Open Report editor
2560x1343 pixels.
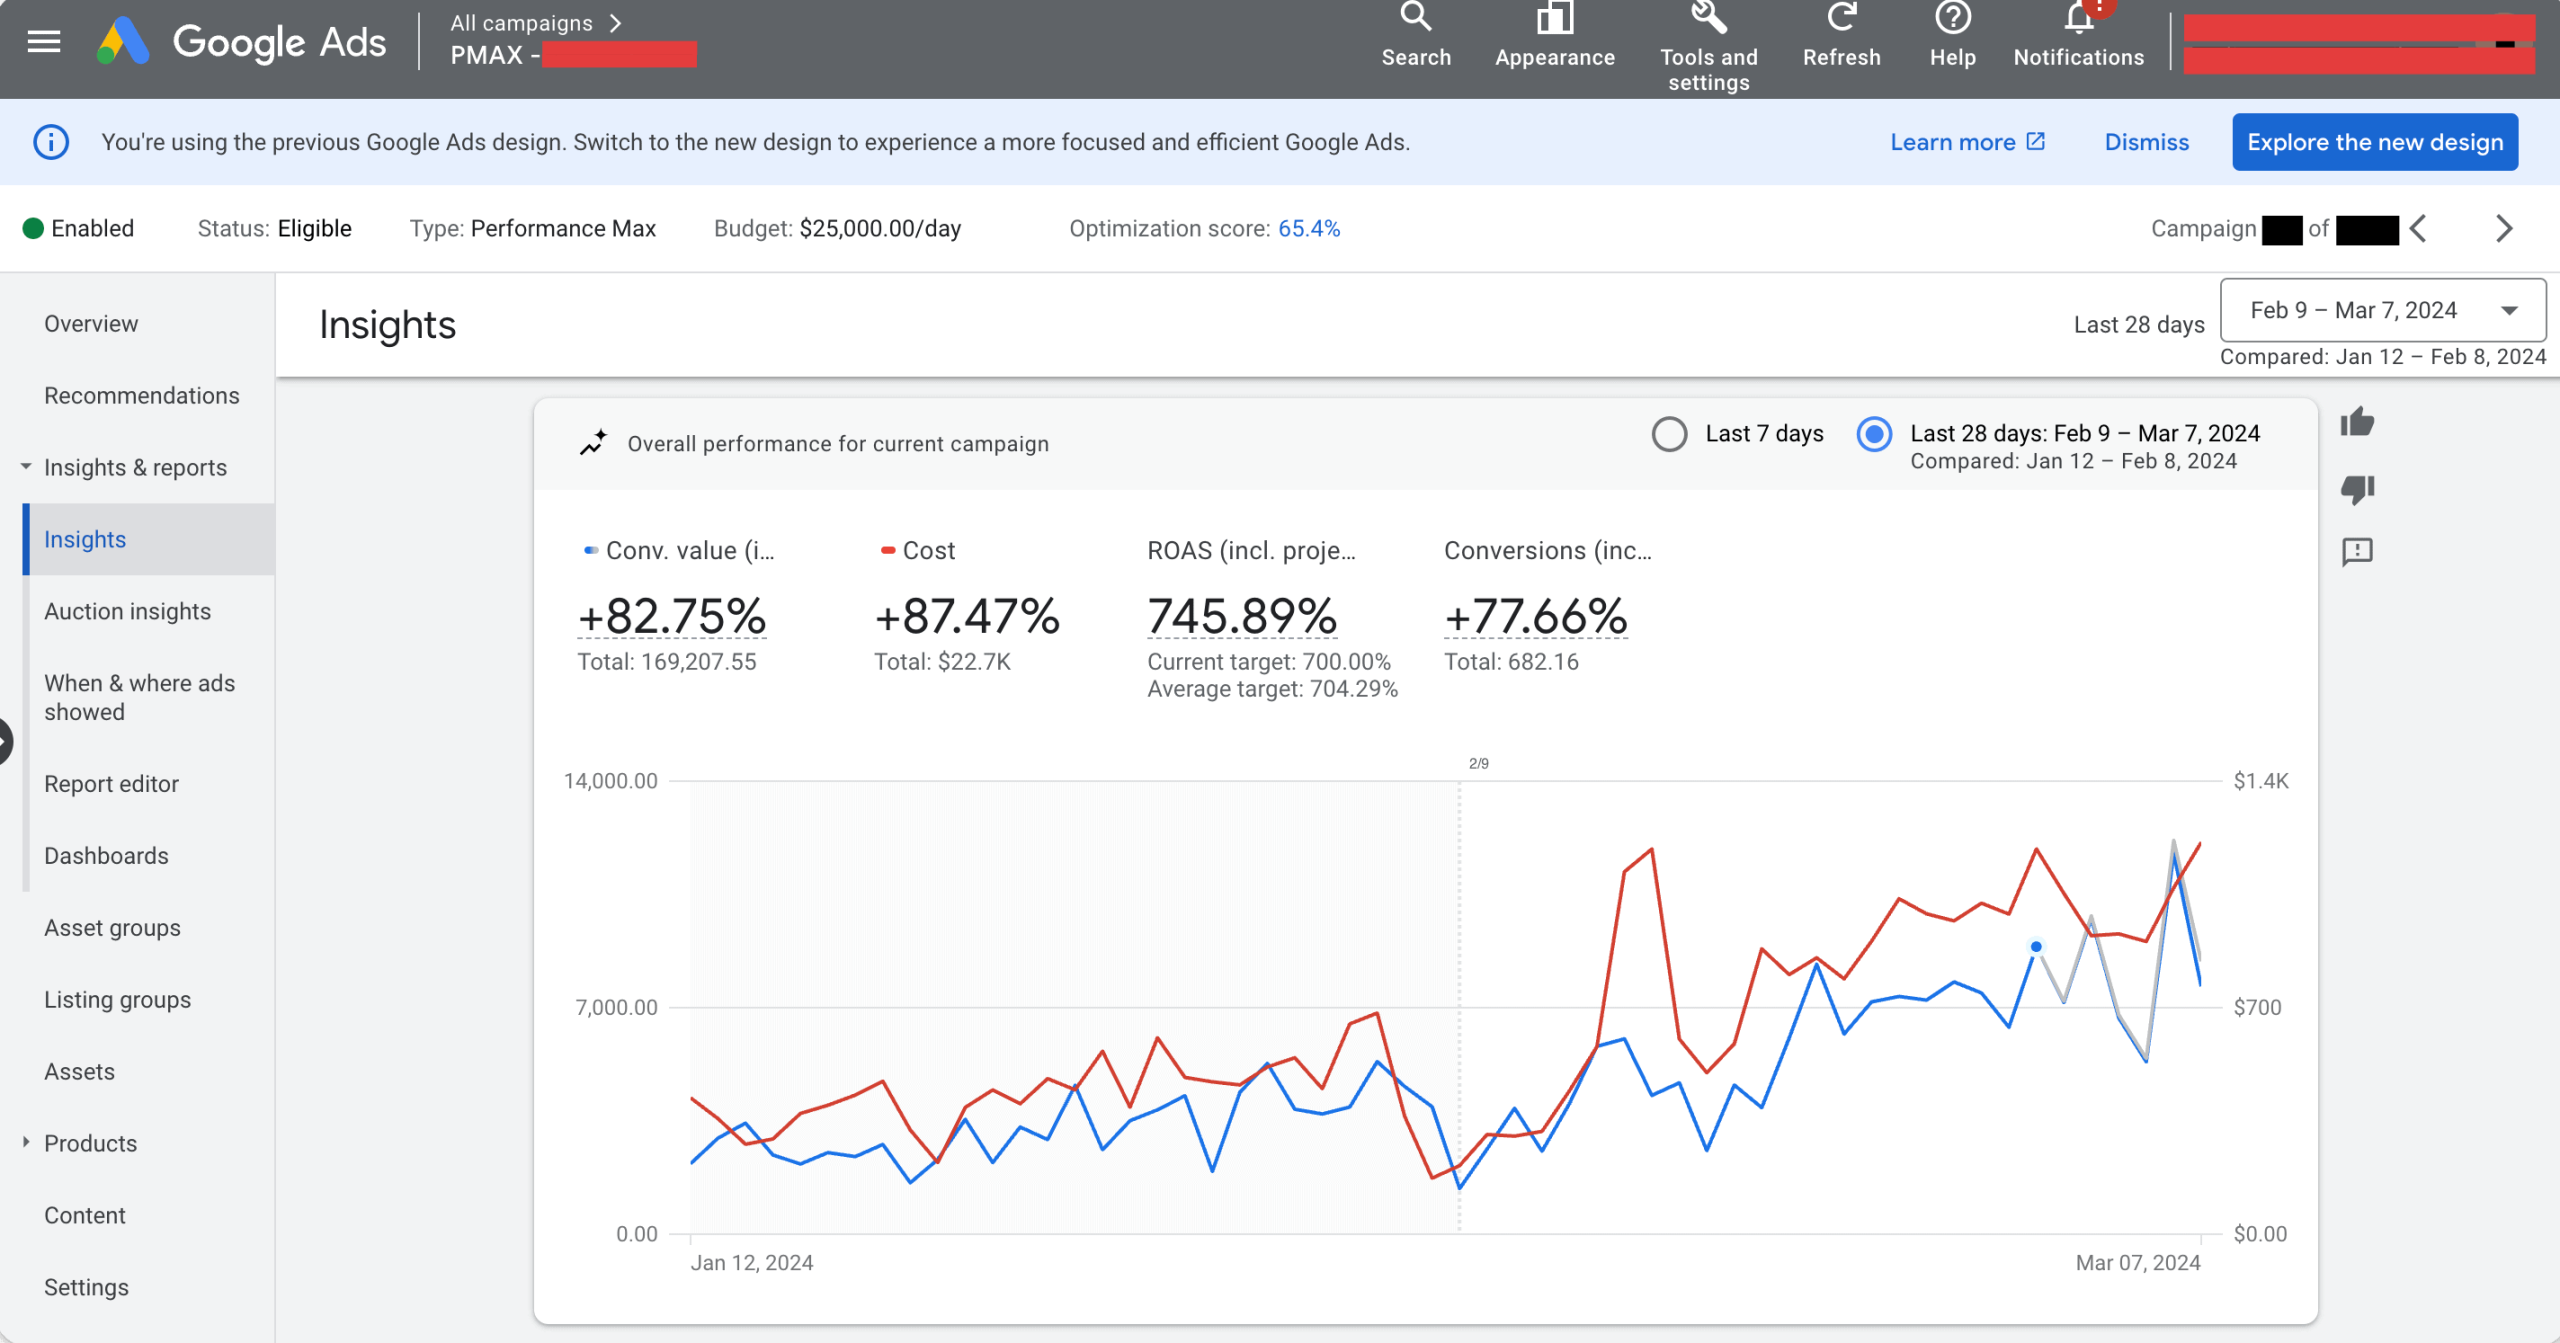pos(112,784)
